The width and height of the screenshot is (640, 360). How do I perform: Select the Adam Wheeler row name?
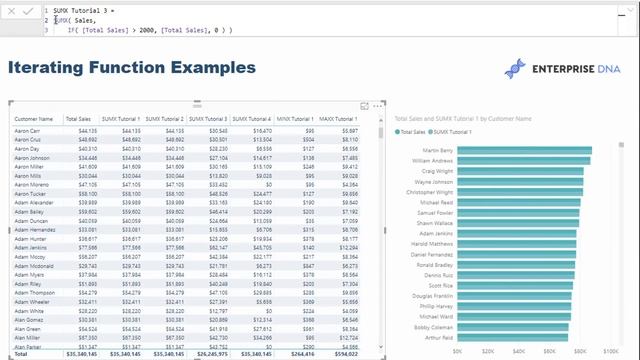pyautogui.click(x=32, y=302)
